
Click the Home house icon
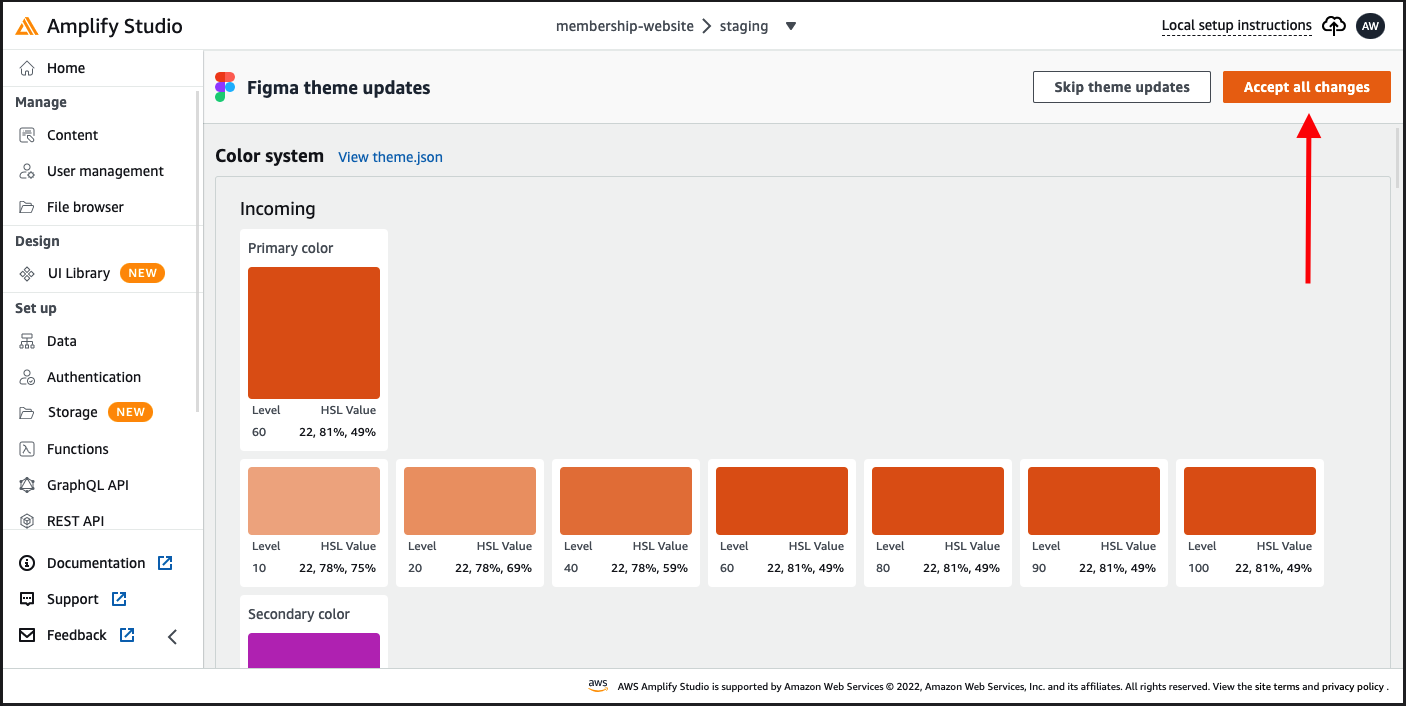click(27, 68)
